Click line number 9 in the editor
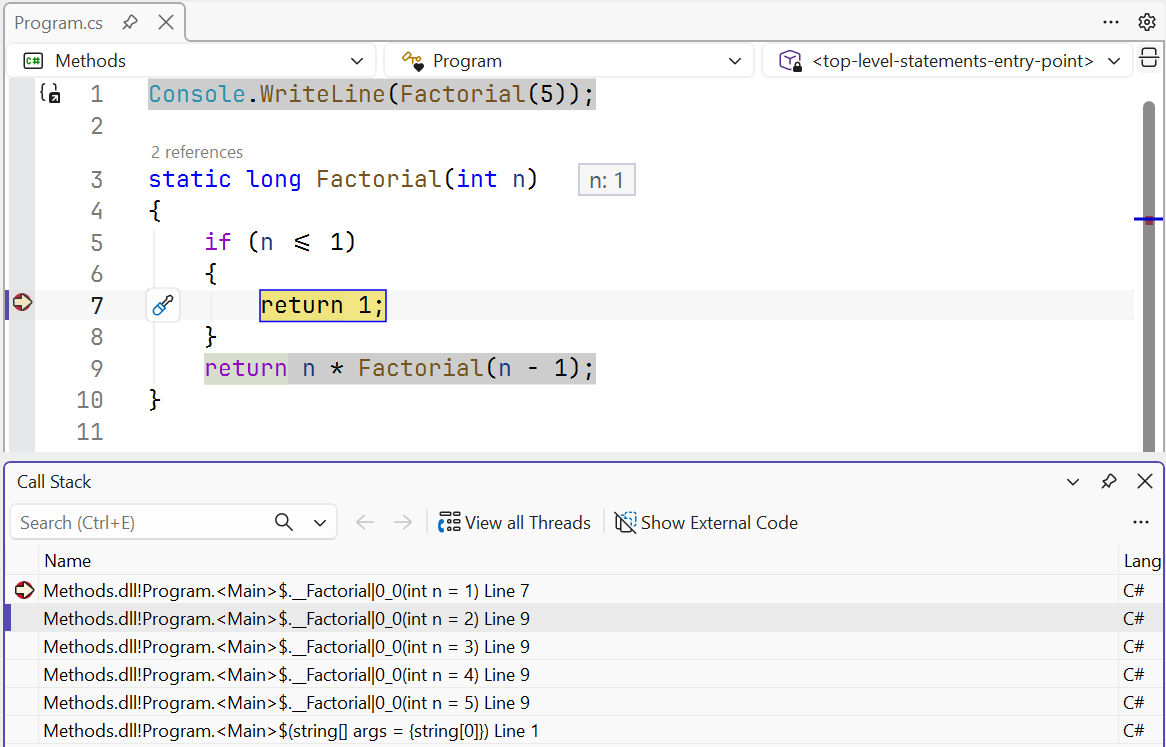 [97, 369]
